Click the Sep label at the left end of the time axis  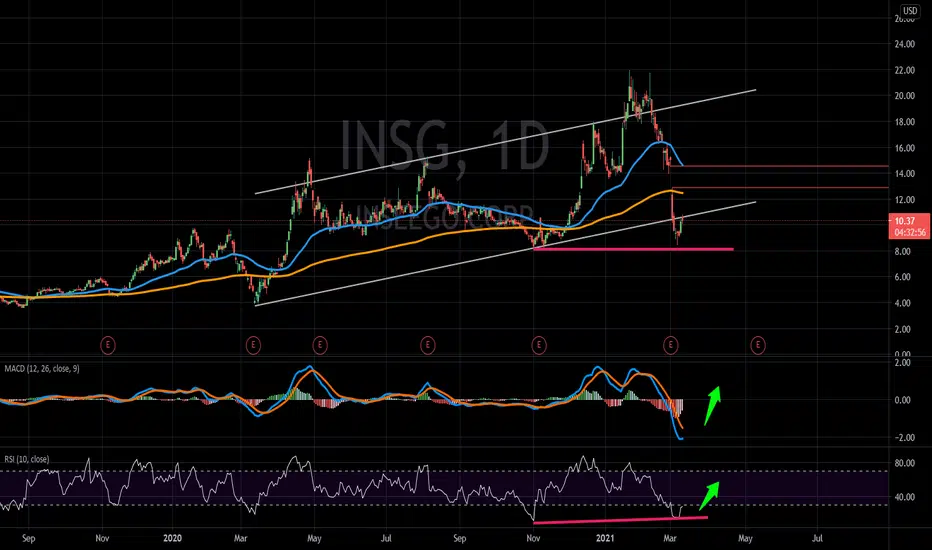click(28, 538)
